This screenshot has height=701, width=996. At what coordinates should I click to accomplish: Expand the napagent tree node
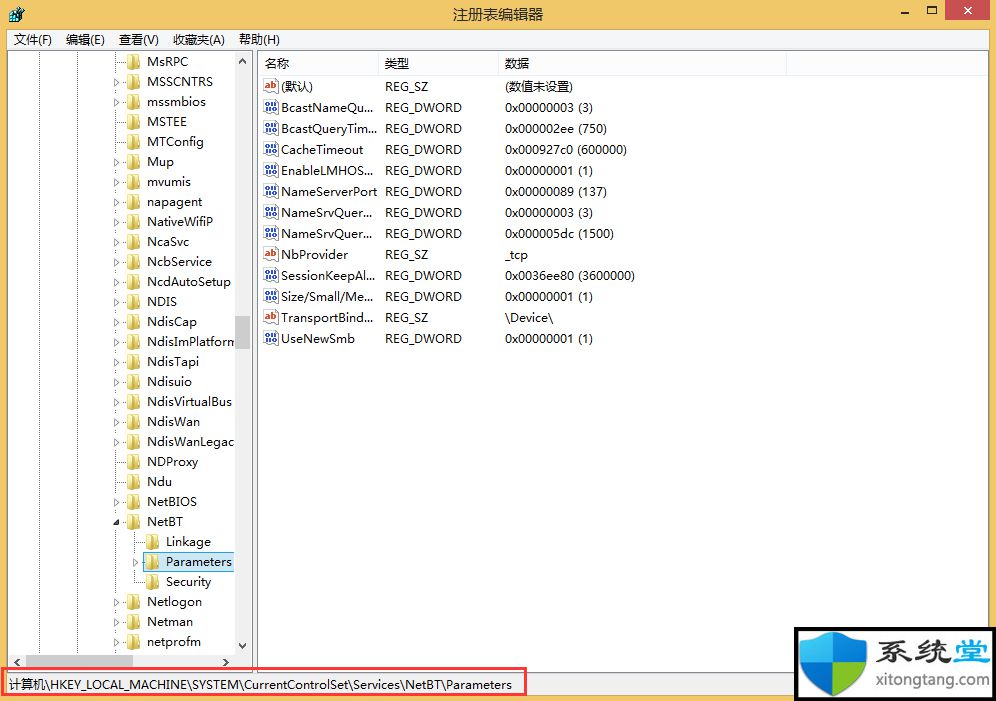[116, 202]
